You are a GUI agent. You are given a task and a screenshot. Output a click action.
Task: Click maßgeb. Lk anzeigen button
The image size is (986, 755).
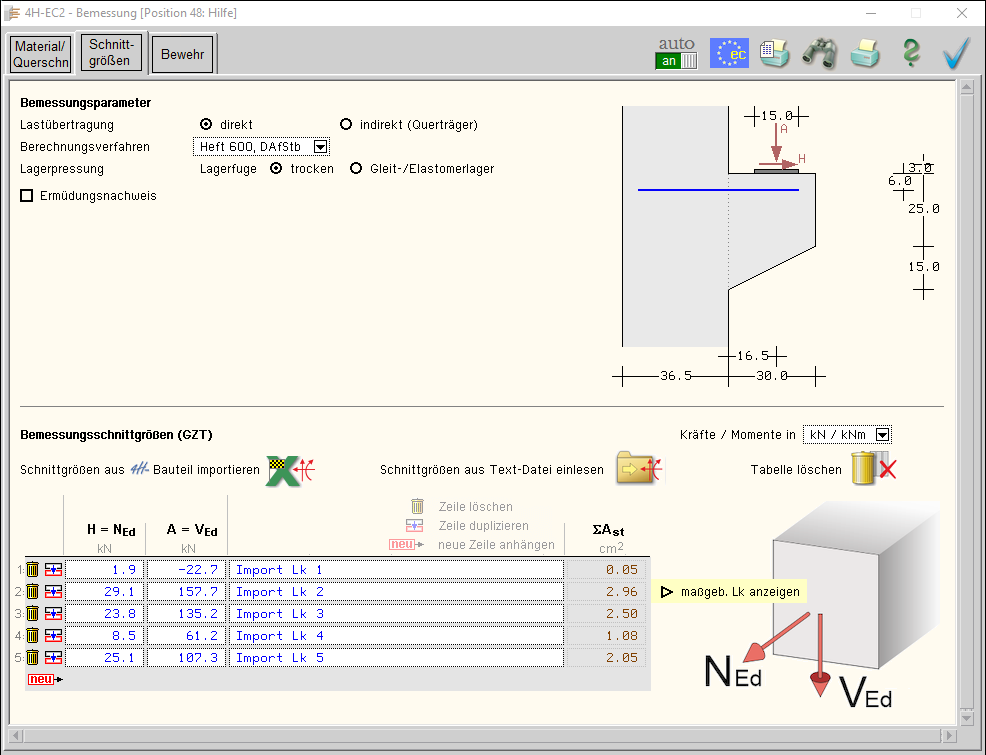[729, 592]
